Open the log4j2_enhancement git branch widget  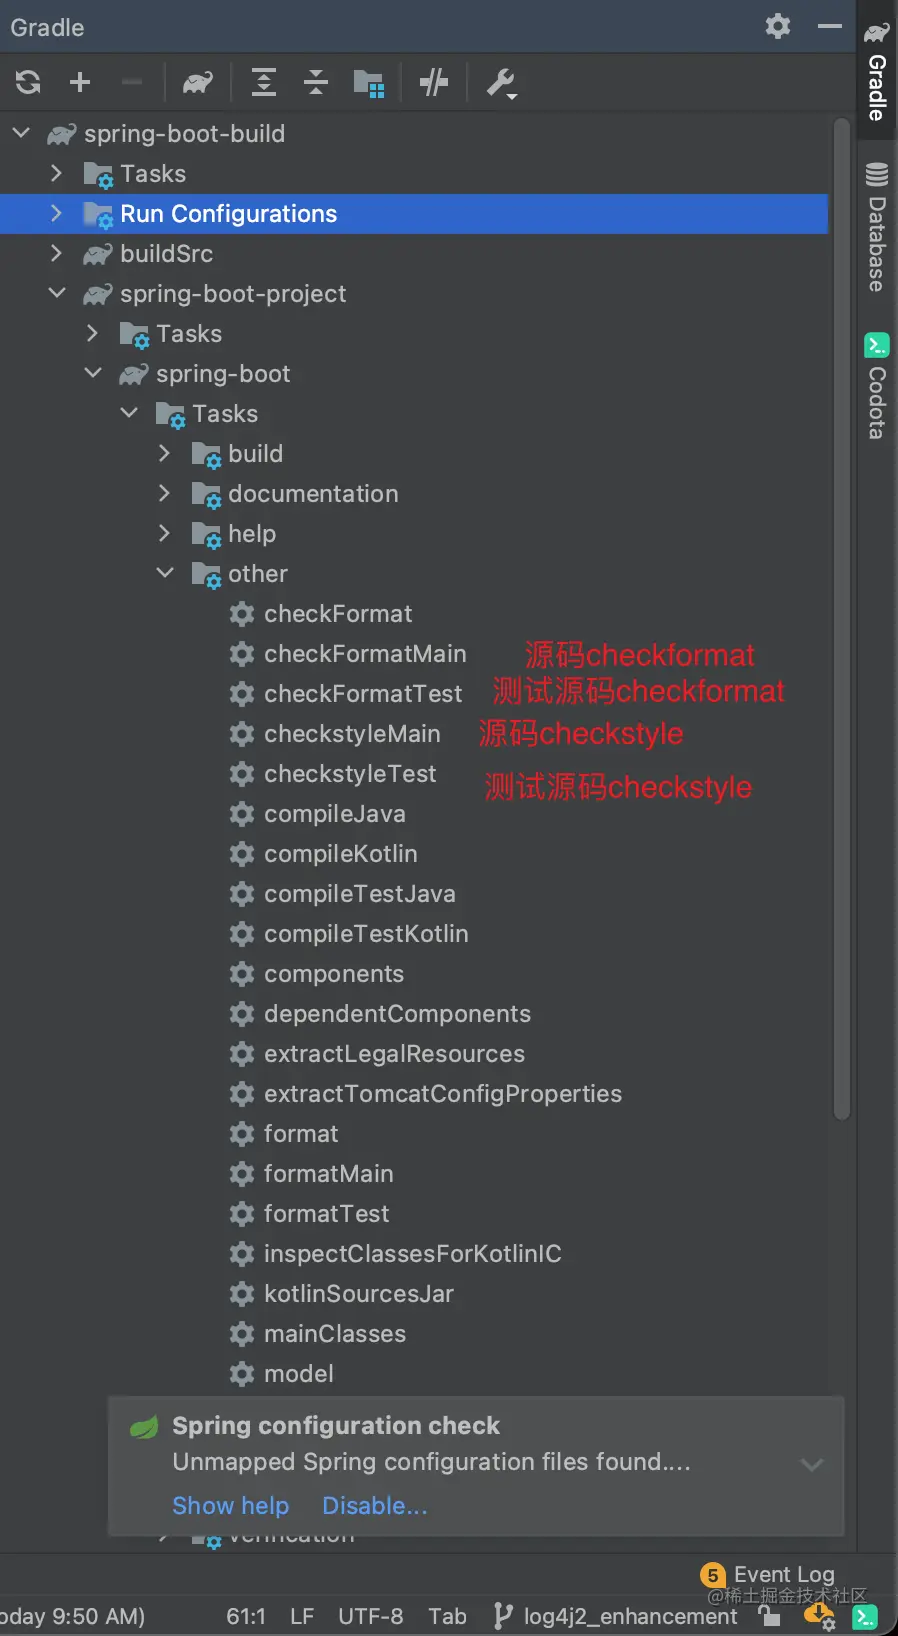pyautogui.click(x=616, y=1616)
